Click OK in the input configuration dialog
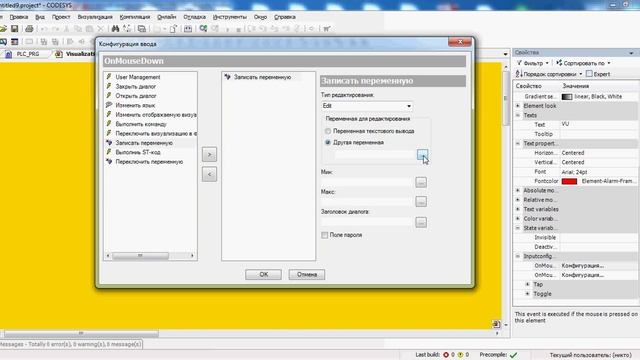The height and width of the screenshot is (360, 640). point(263,274)
